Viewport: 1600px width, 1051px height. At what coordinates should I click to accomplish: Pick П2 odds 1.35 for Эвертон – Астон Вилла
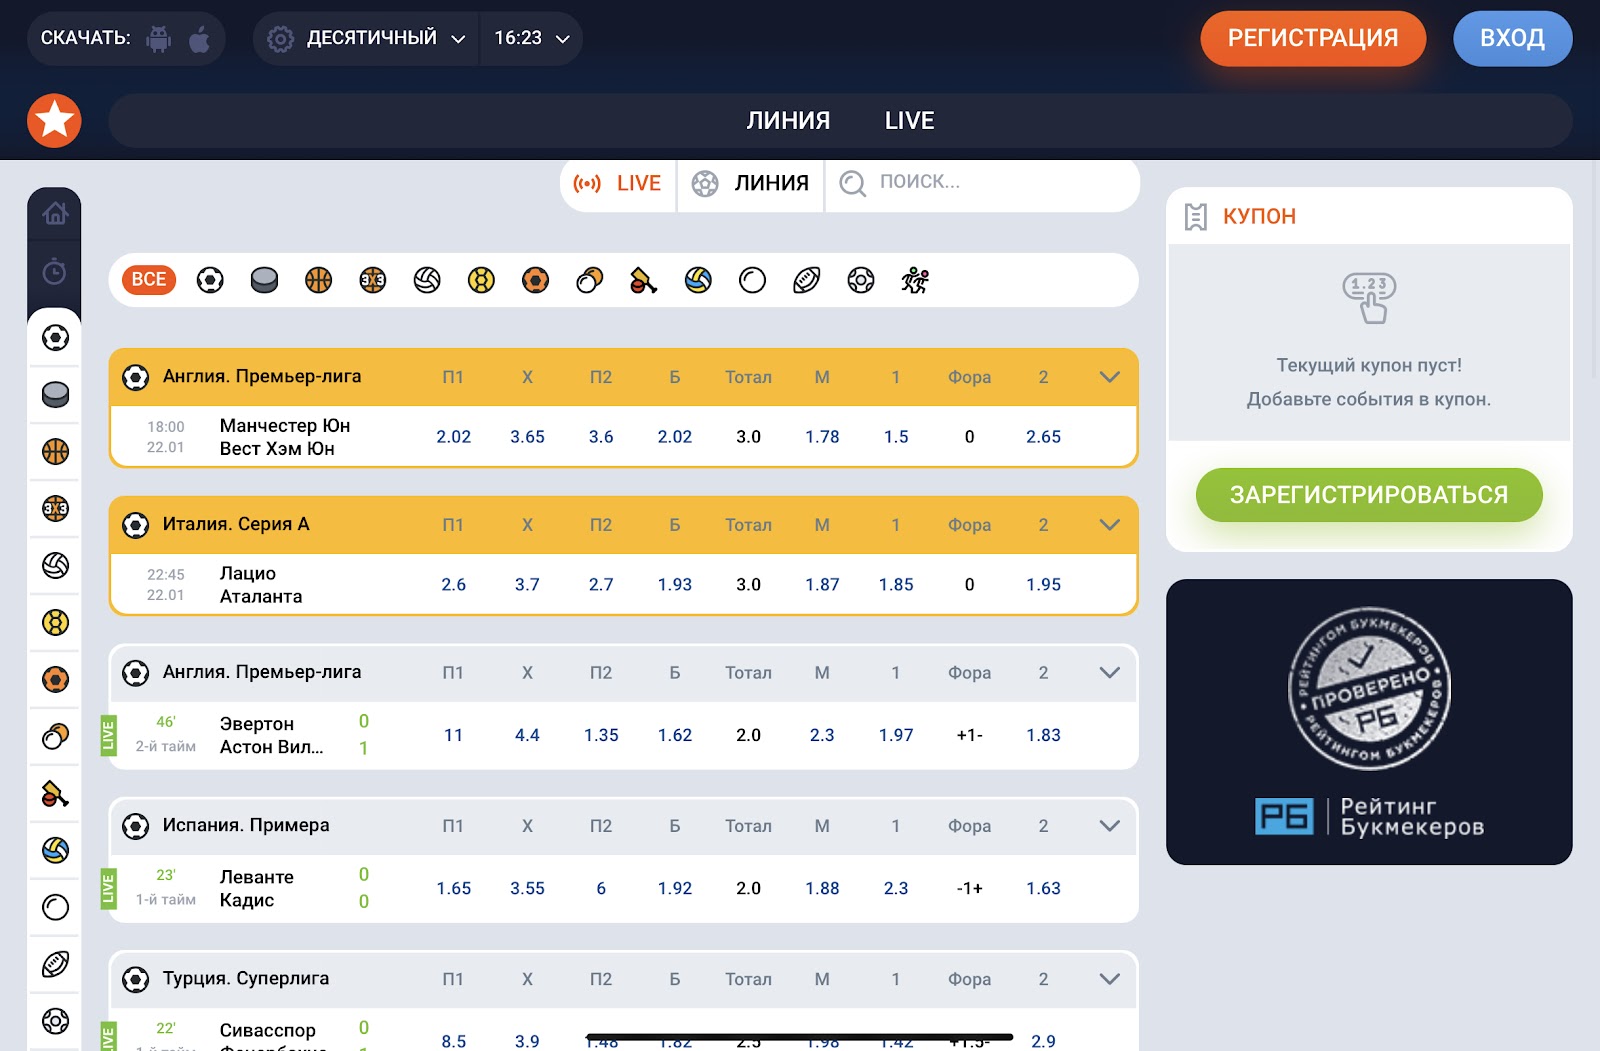601,735
